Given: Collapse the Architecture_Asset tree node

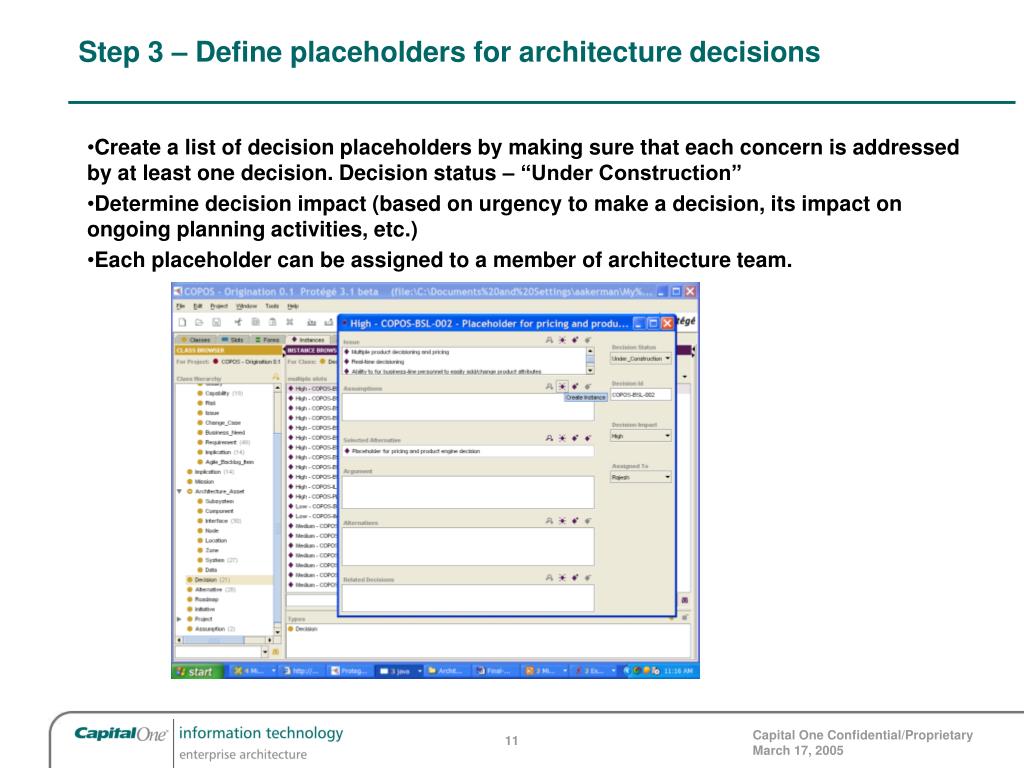Looking at the screenshot, I should 180,491.
